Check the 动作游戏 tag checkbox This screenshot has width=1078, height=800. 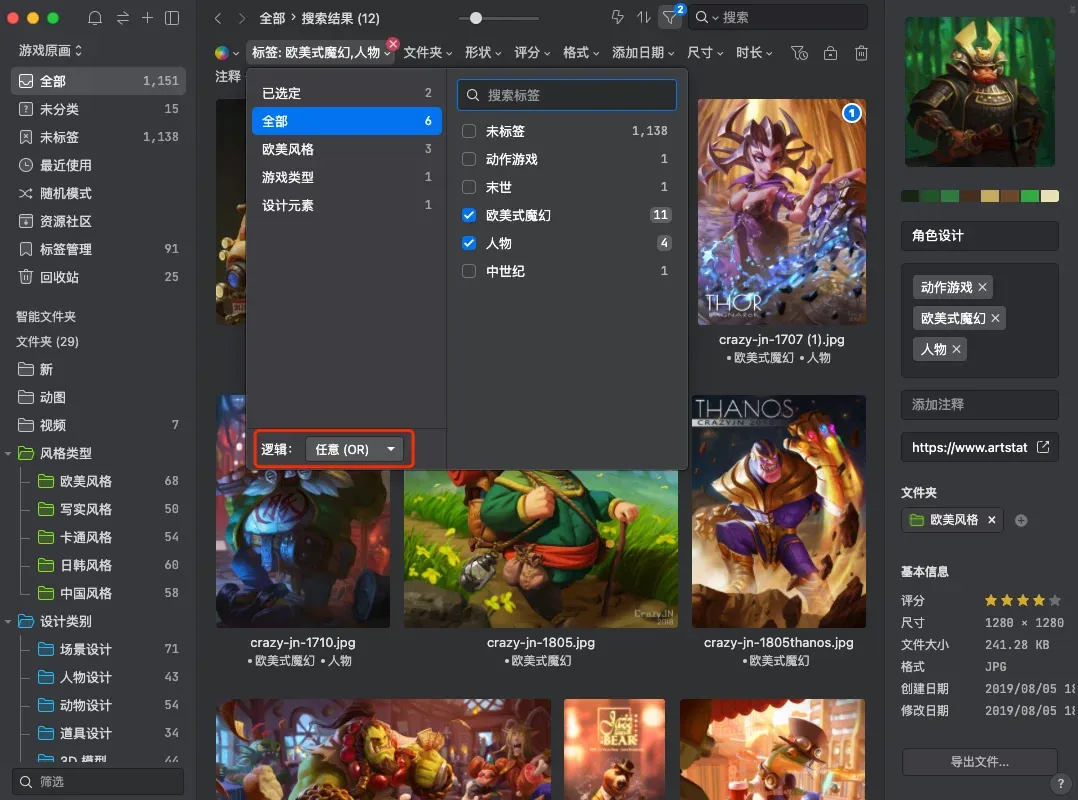pos(469,159)
